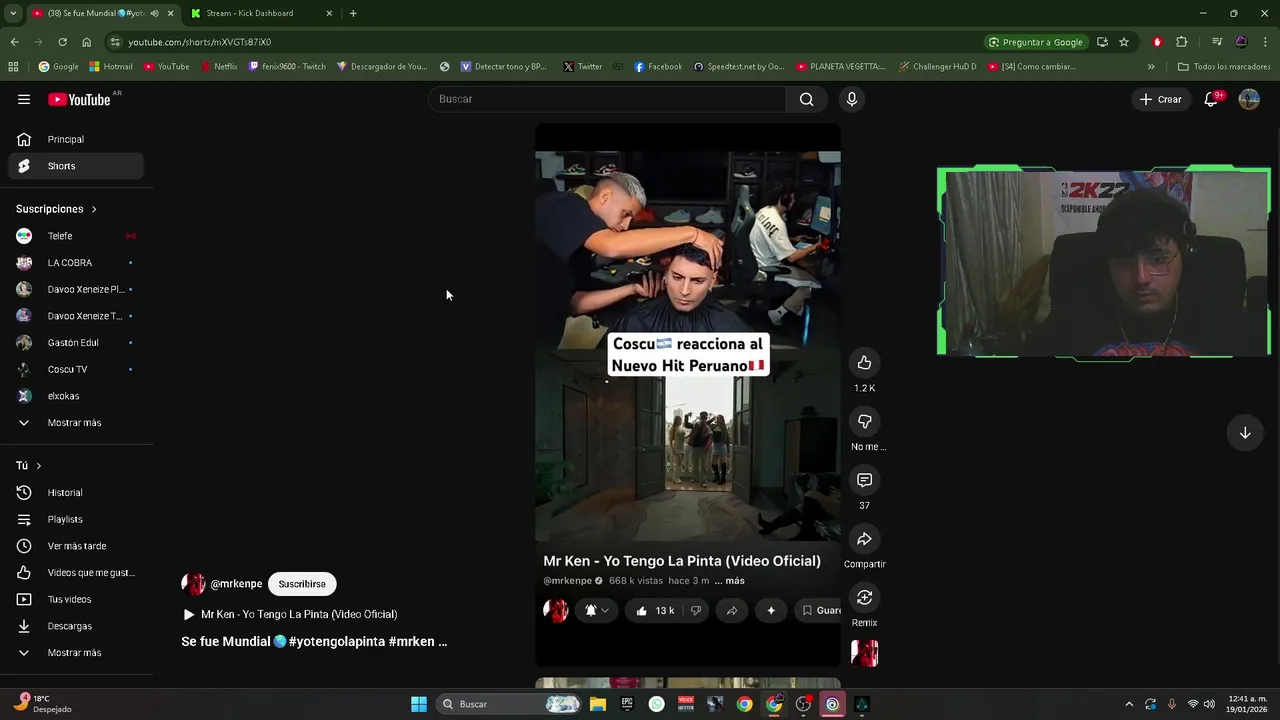The width and height of the screenshot is (1280, 720).
Task: Open Todos los marcadores folder
Action: [1224, 67]
